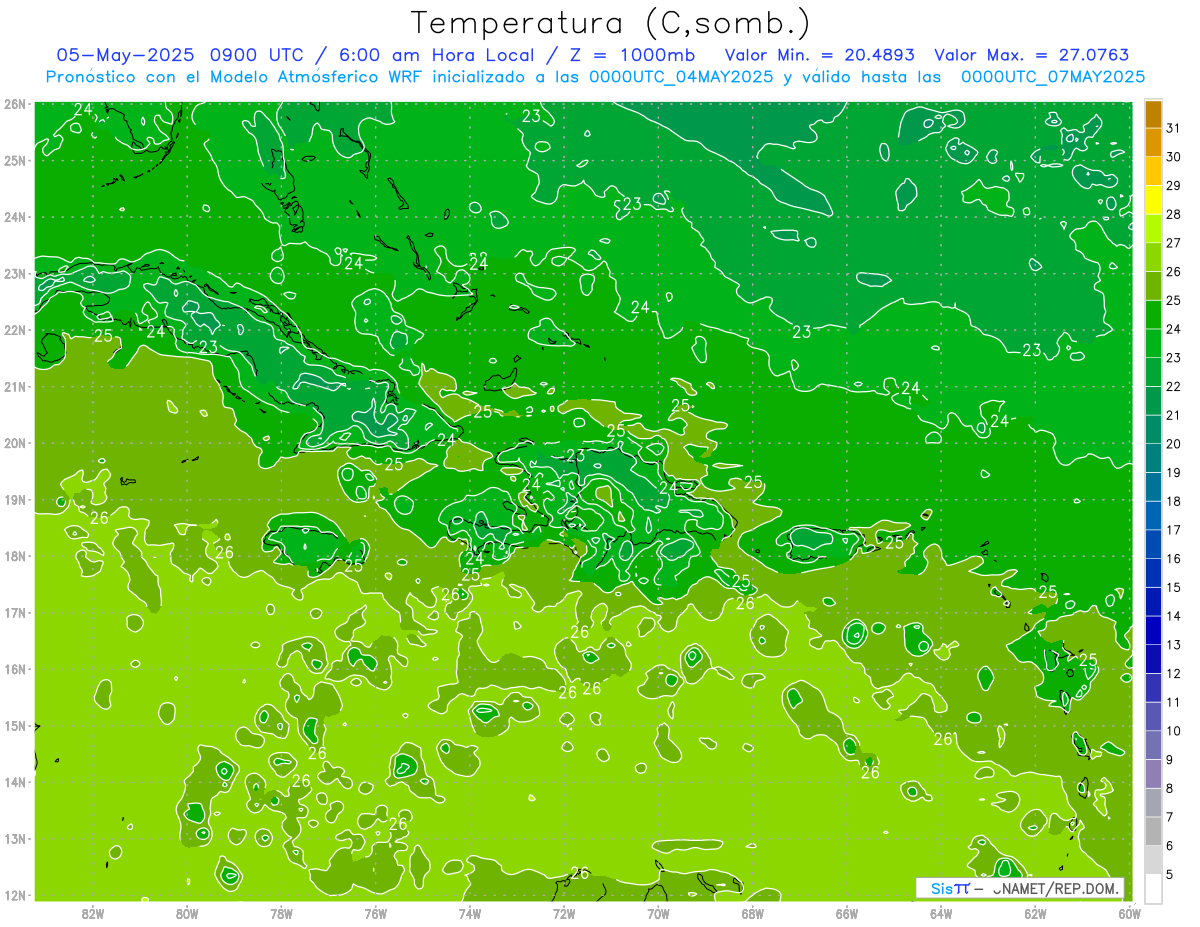Click the latitude axis label "12N"
1200x927 pixels.
(15, 895)
